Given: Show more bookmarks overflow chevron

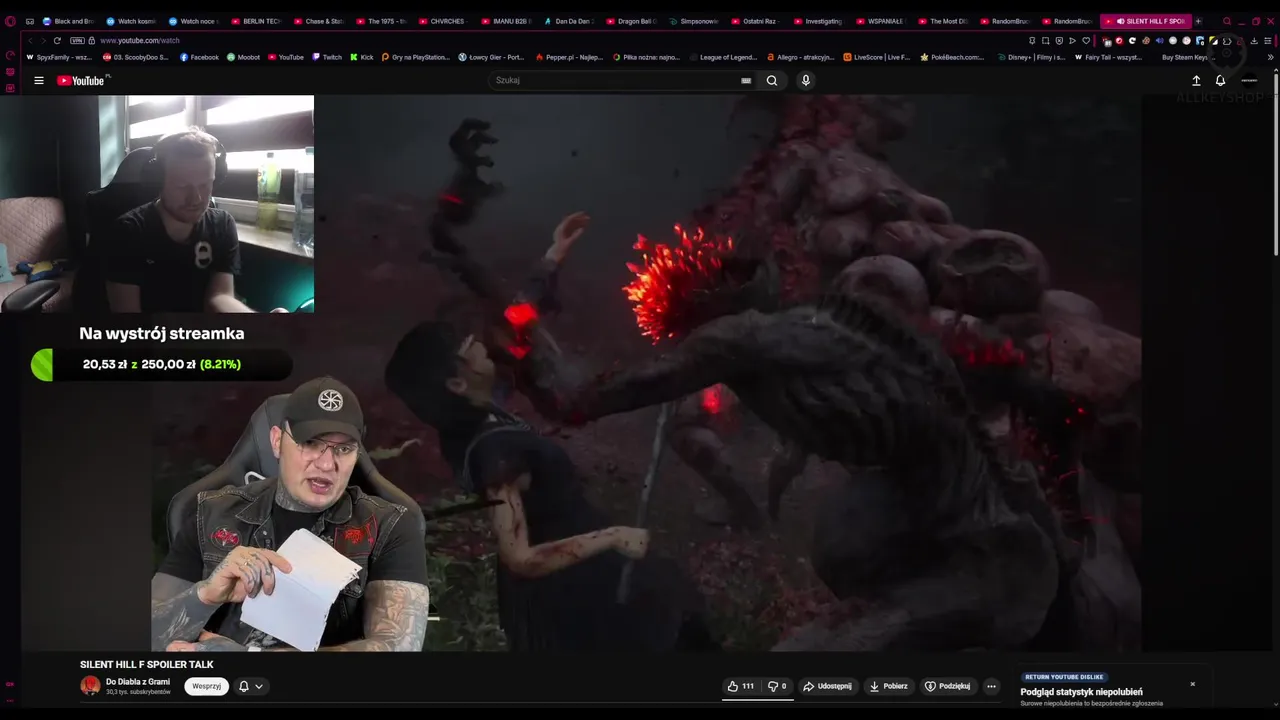Looking at the screenshot, I should coord(1271,57).
